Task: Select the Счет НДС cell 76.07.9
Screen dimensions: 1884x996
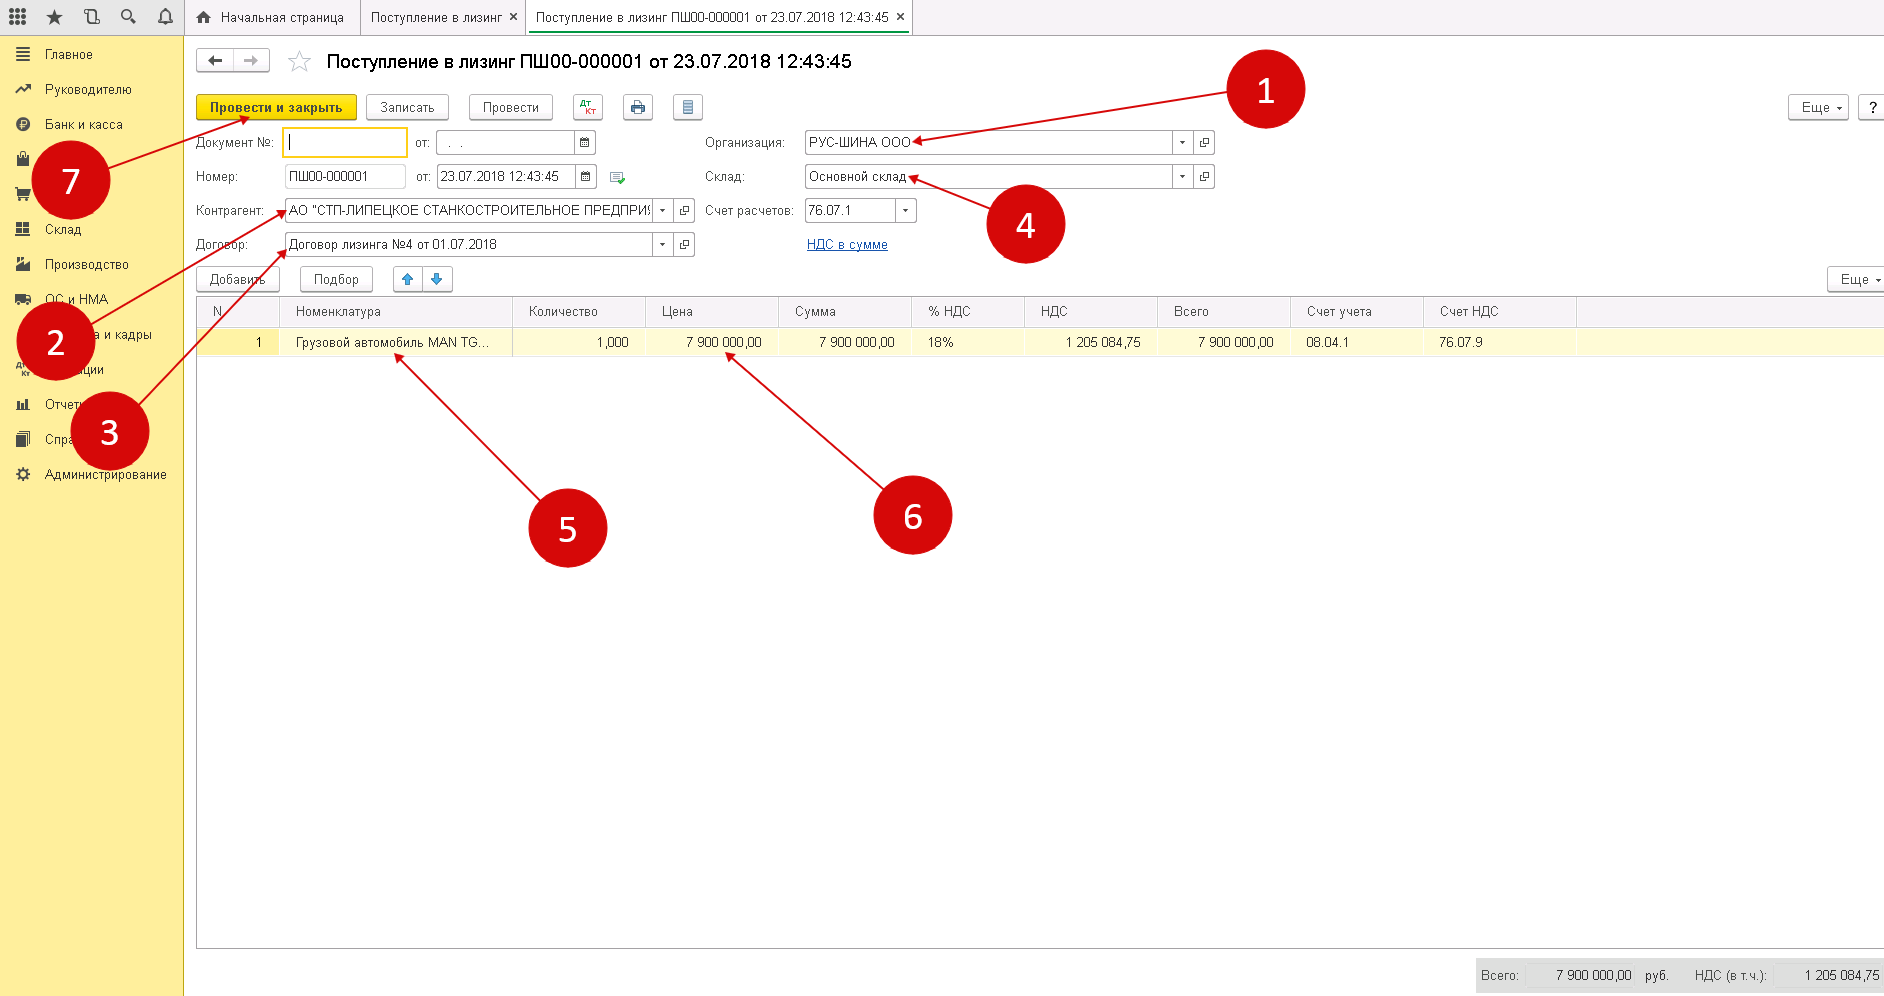Action: tap(1499, 343)
